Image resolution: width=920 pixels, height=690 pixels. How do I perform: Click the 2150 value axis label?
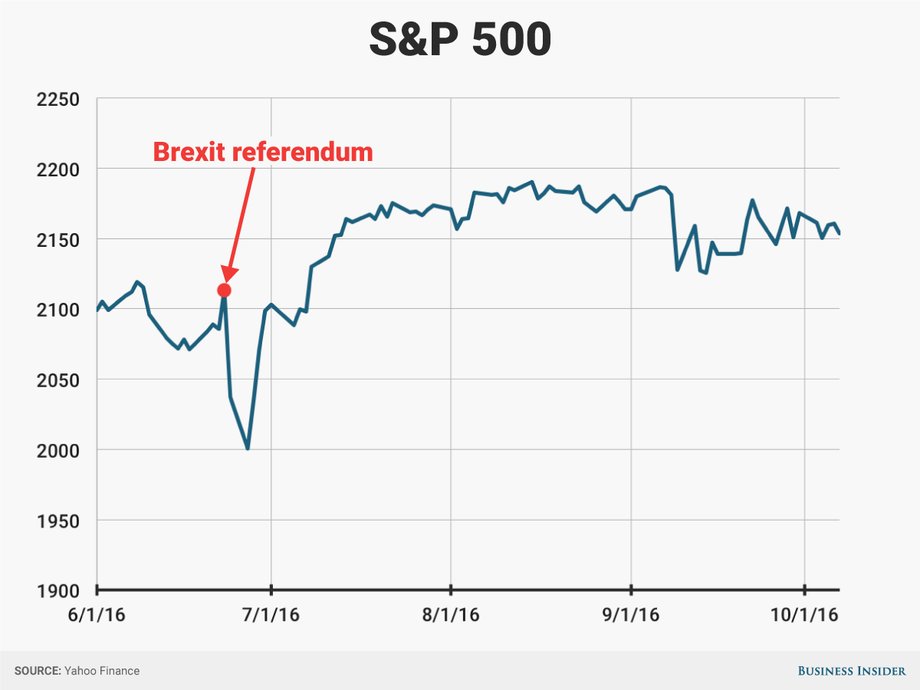pos(58,240)
